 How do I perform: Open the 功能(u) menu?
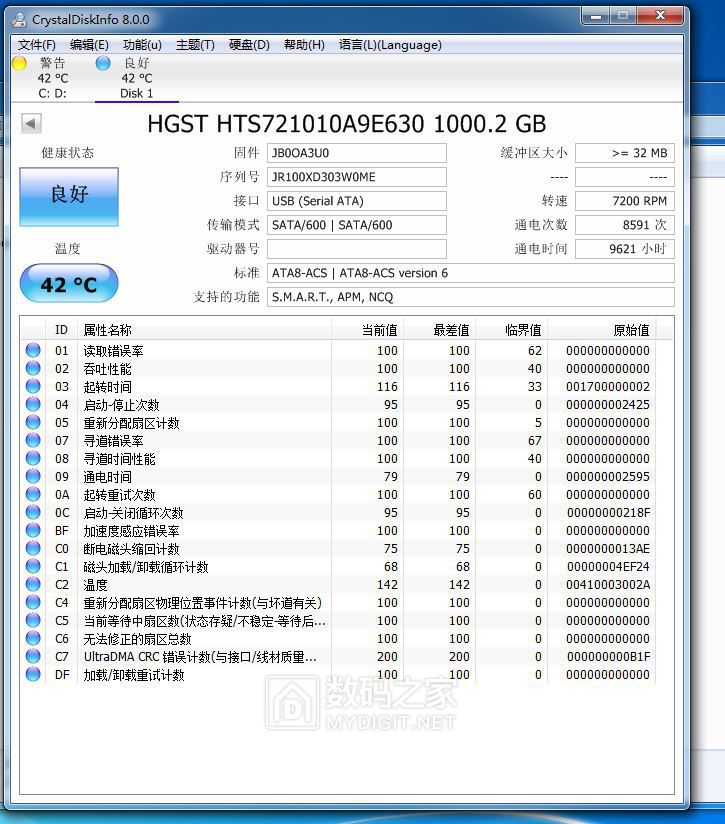(142, 45)
